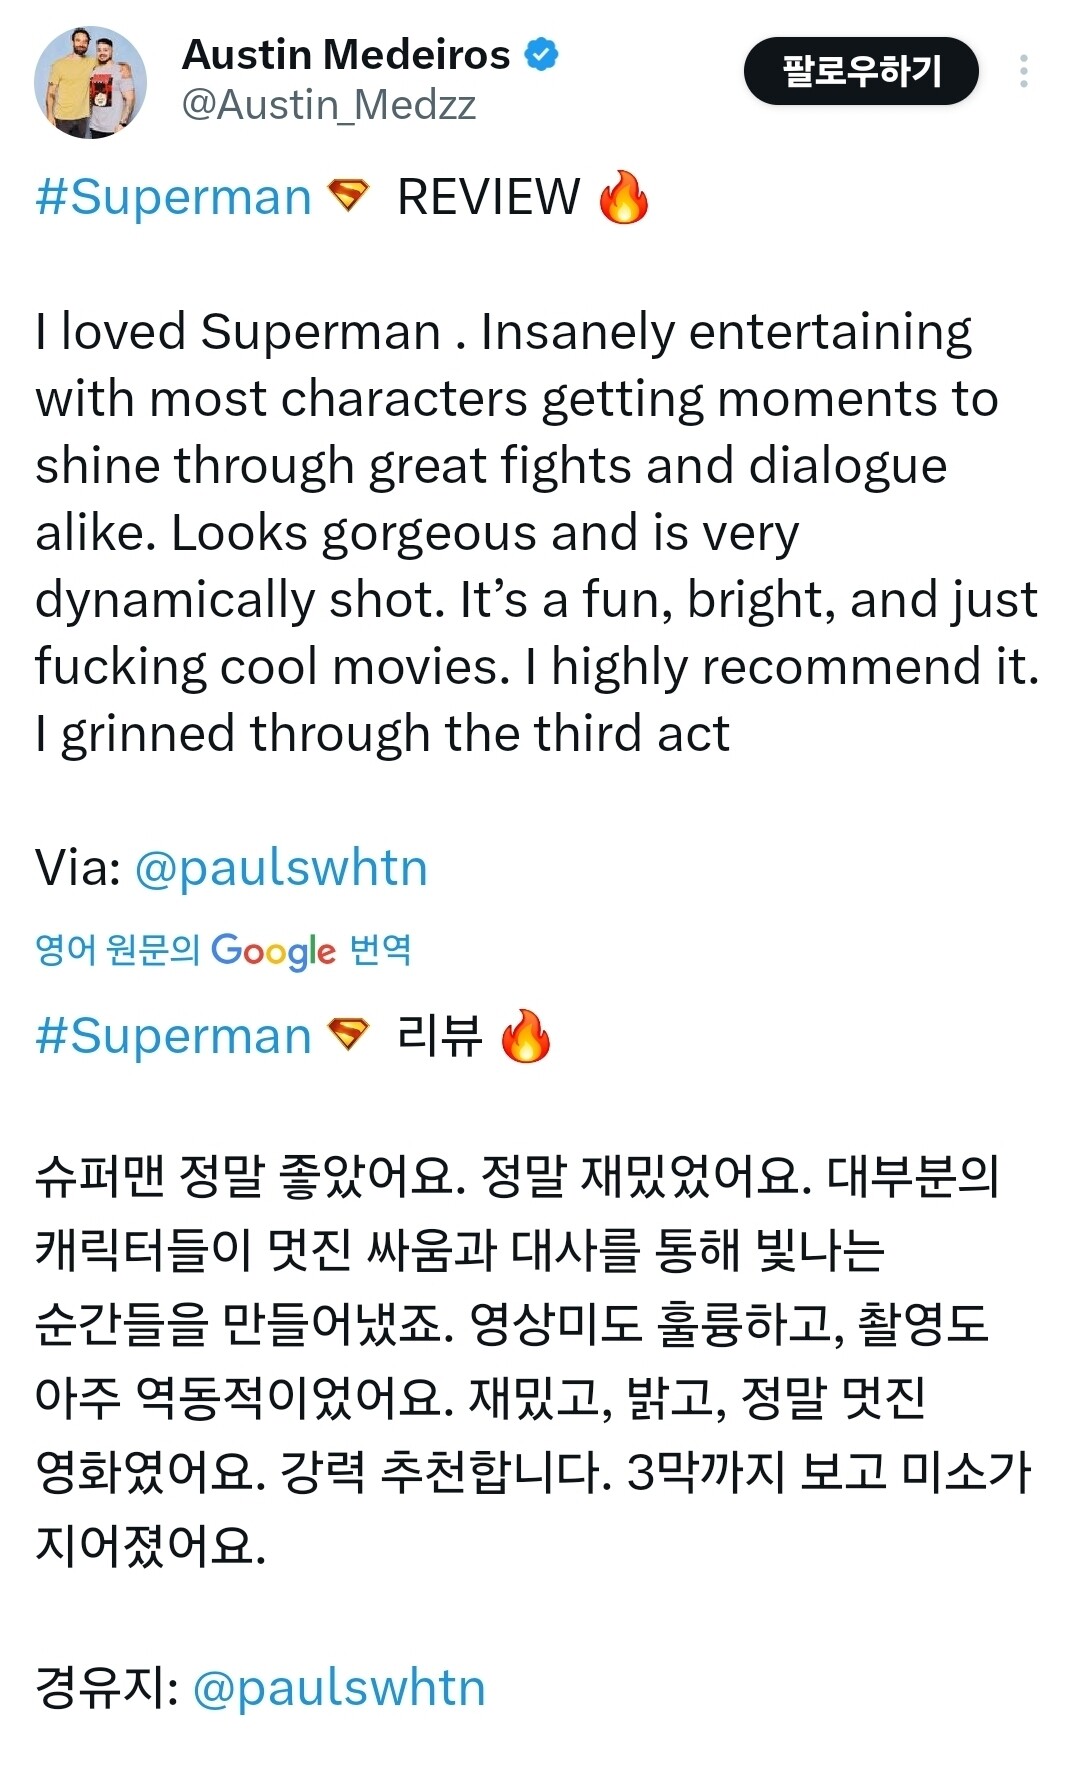Click Superman shield emoji before 리뷰
The height and width of the screenshot is (1774, 1080).
click(x=349, y=1034)
